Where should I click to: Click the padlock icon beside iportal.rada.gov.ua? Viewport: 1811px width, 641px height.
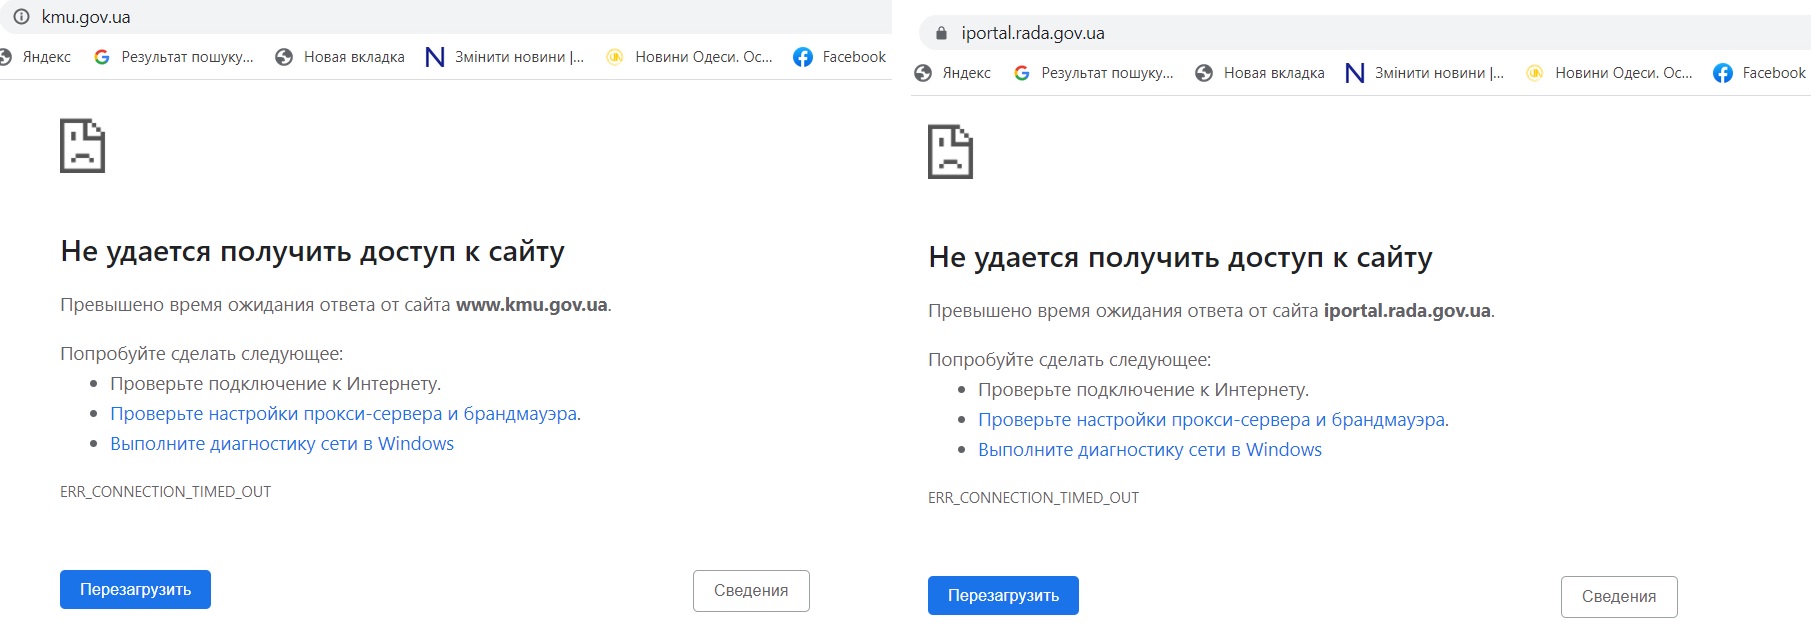[x=940, y=33]
